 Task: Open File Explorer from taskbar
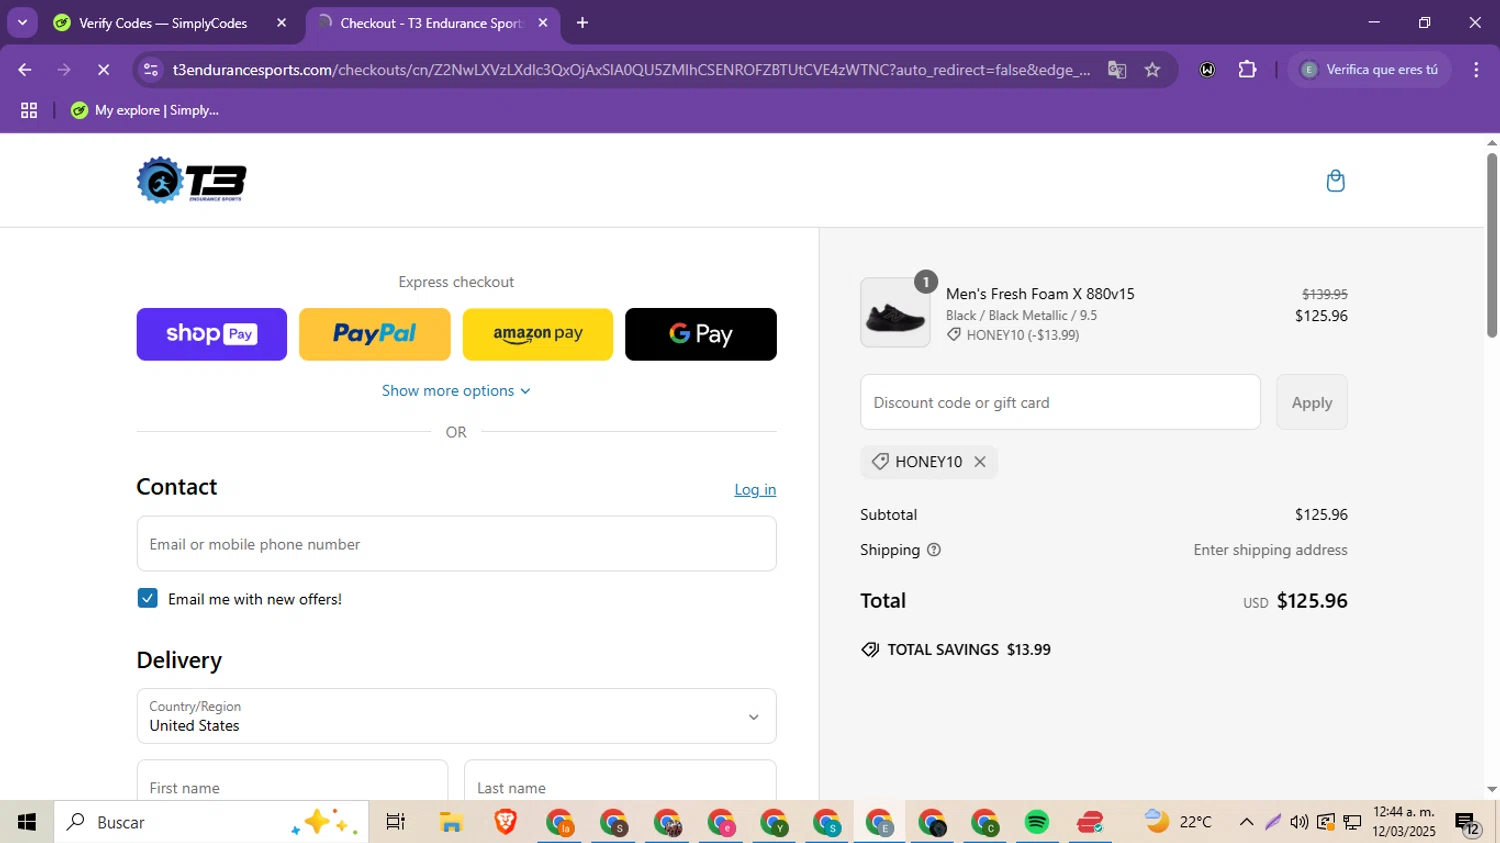(x=451, y=822)
